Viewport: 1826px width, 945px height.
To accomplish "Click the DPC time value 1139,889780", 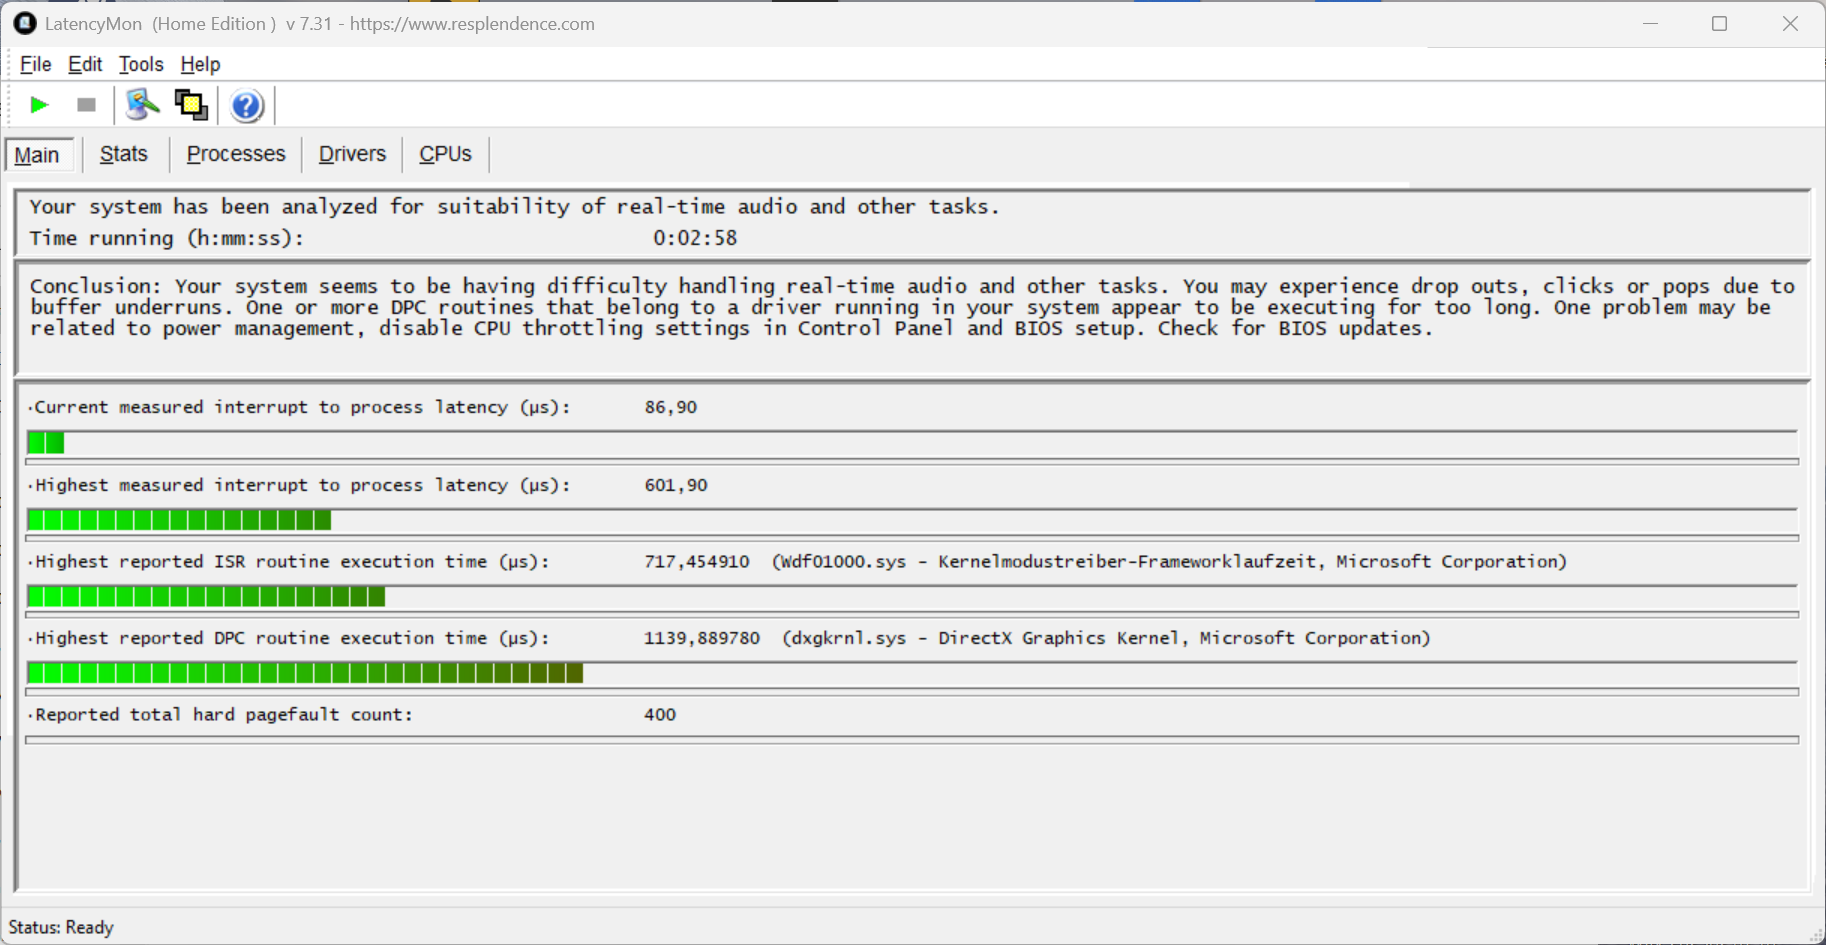I will coord(702,638).
